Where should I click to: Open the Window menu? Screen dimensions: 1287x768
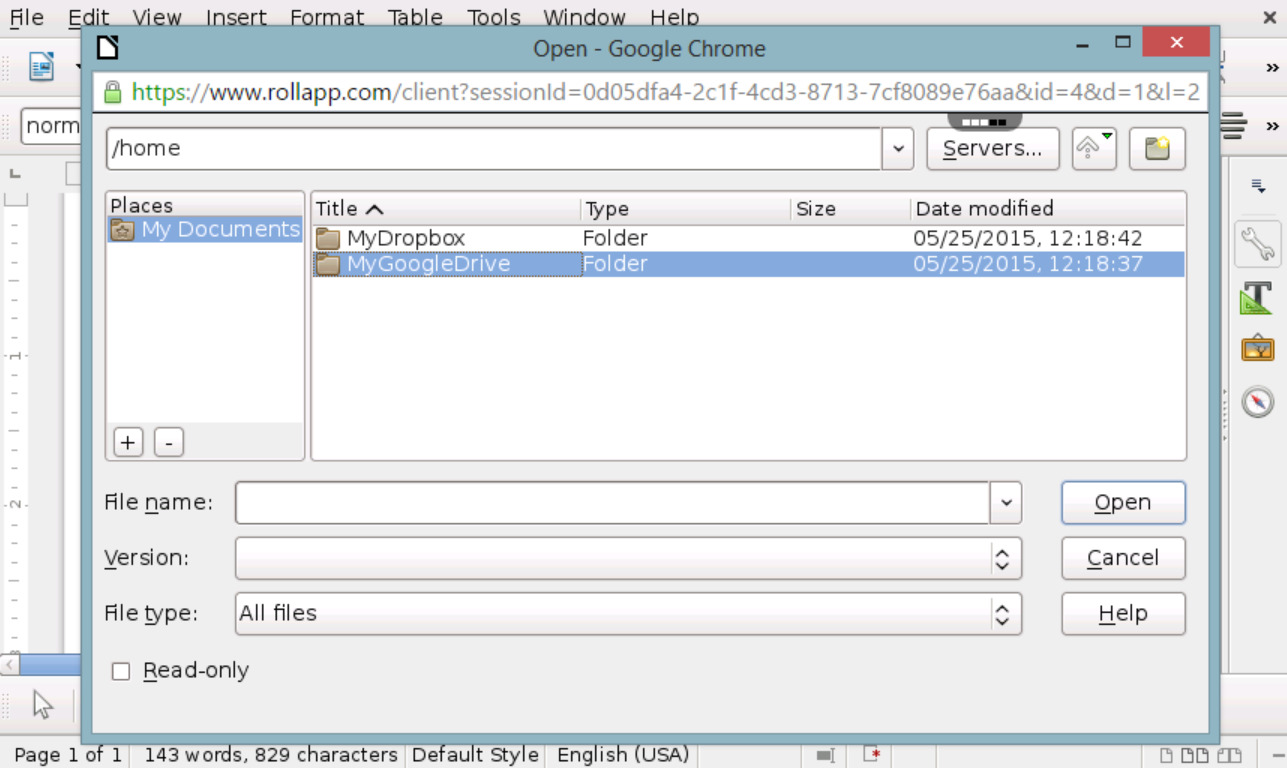click(584, 18)
